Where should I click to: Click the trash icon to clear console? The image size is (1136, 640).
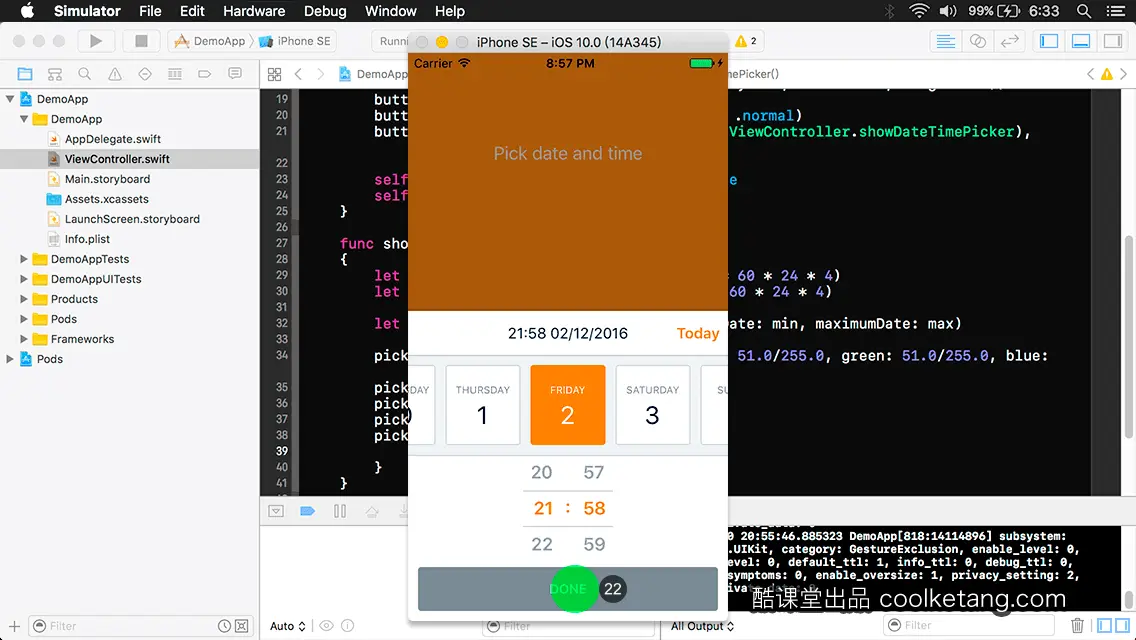[1077, 626]
